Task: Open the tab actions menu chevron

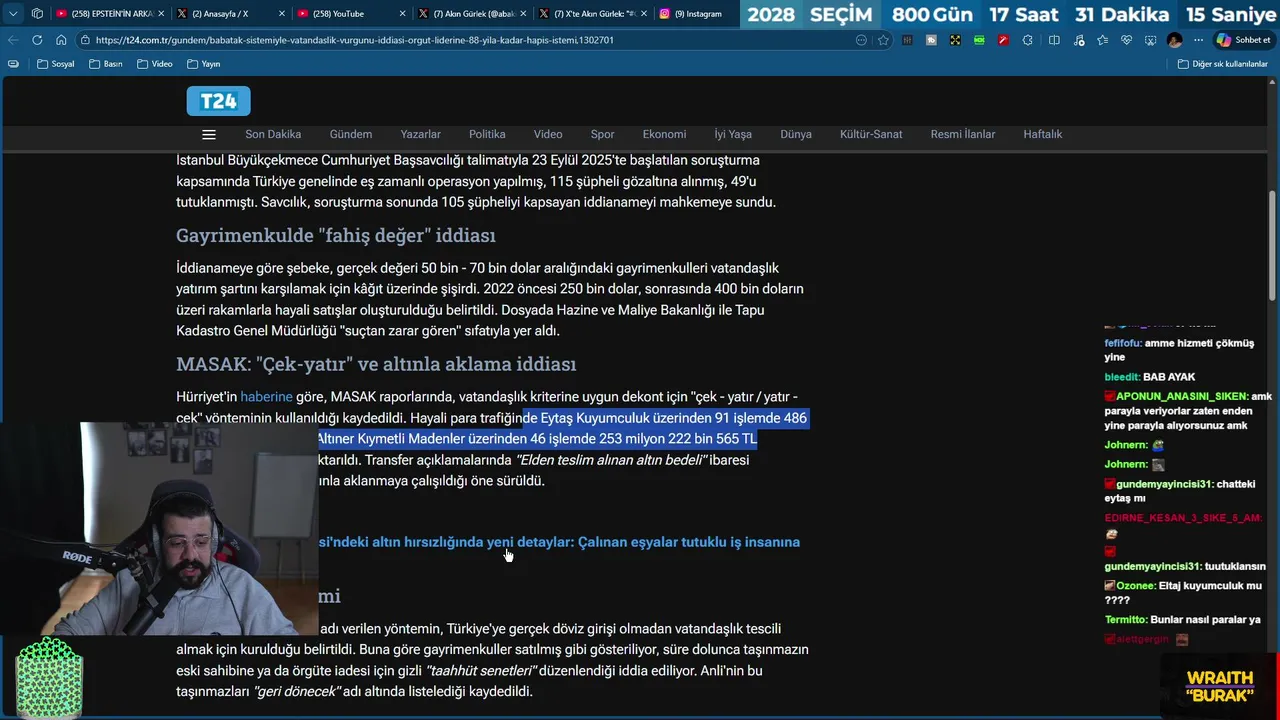Action: (13, 14)
